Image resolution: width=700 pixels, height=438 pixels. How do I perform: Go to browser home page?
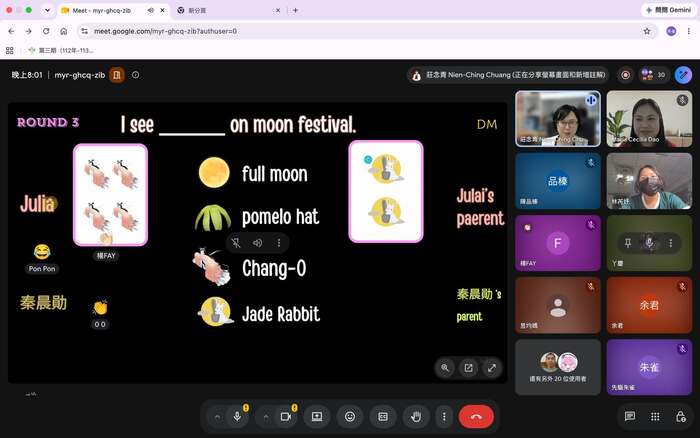click(x=63, y=31)
